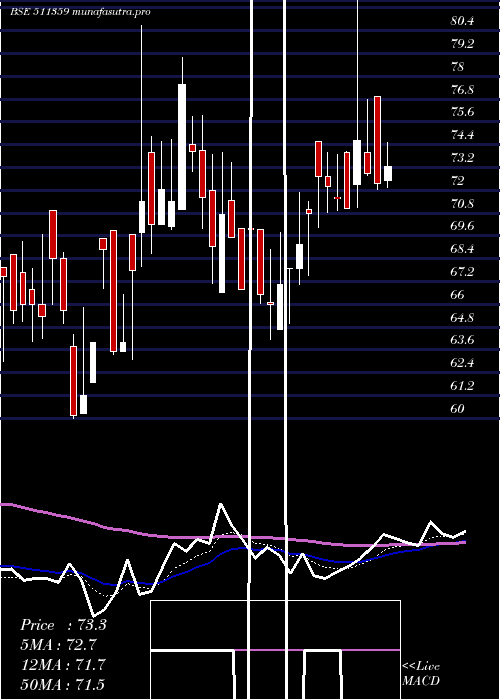Click the red candle that bottoms near 60
This screenshot has width=500, height=700.
tap(73, 381)
